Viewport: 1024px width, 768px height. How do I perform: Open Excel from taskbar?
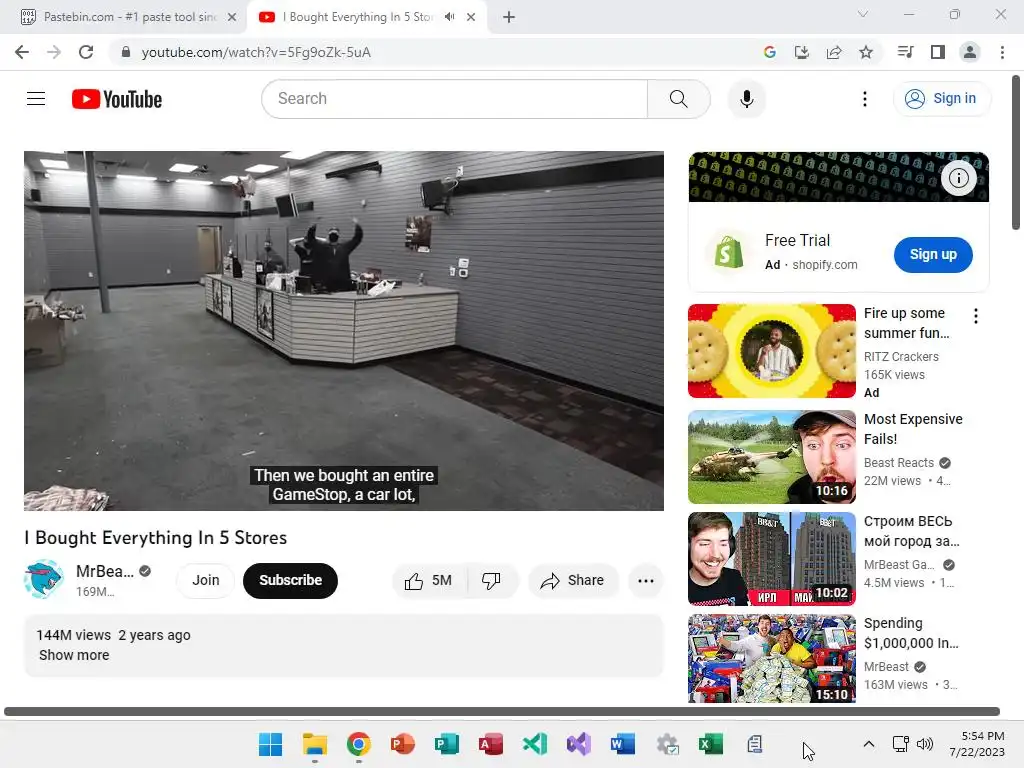click(711, 744)
